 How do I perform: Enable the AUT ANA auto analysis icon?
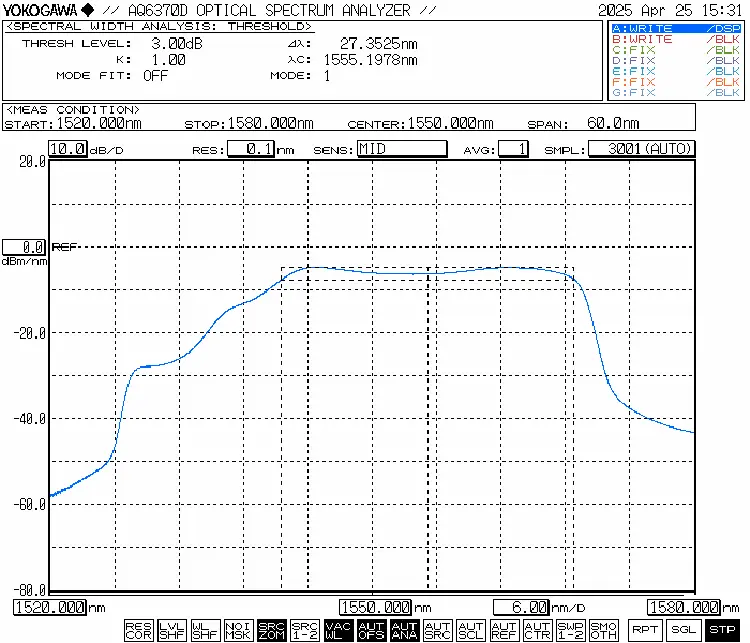[x=404, y=630]
